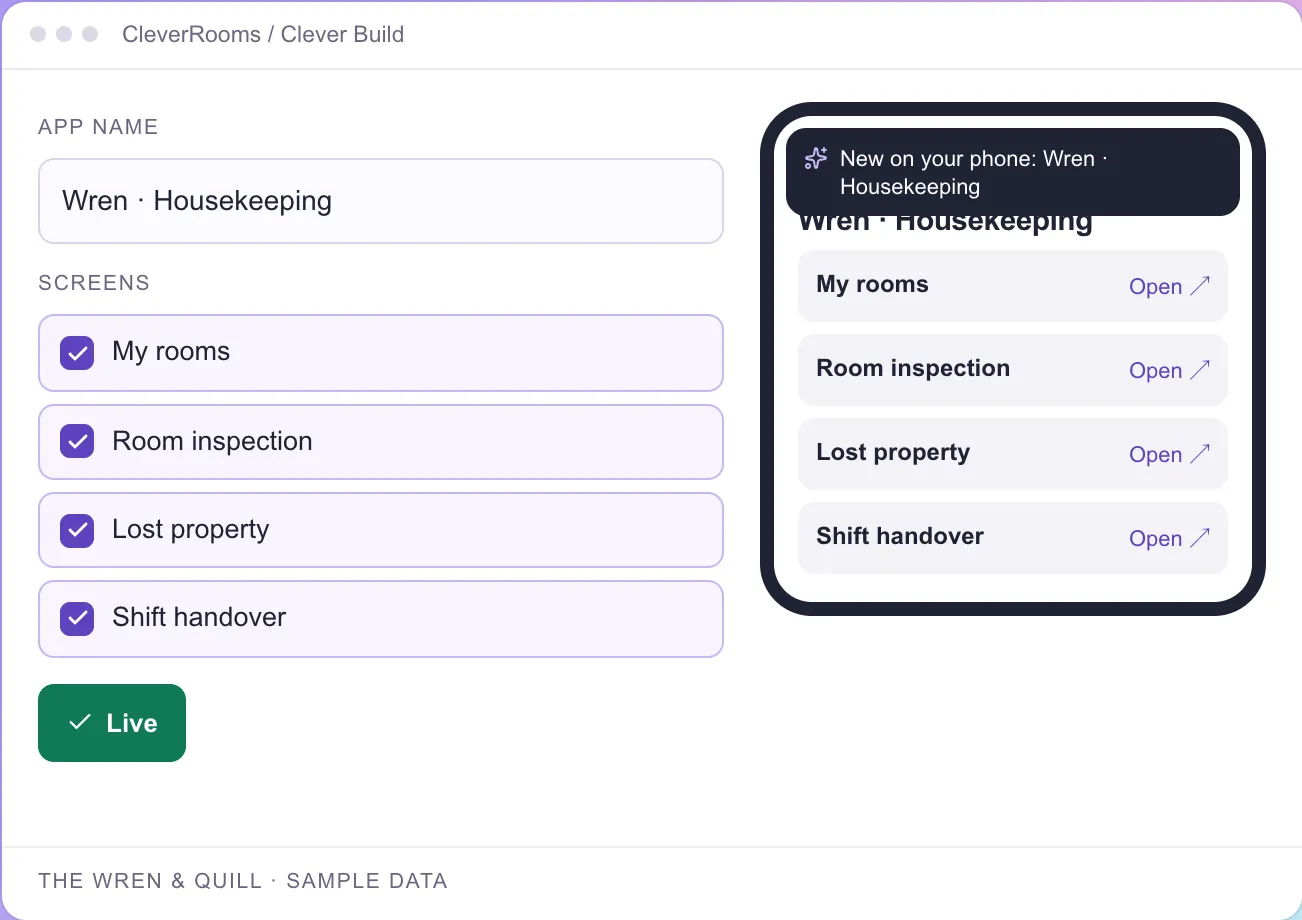Screen dimensions: 1302x920
Task: Click the bold "Lost property" title in phone preview
Action: click(x=893, y=452)
